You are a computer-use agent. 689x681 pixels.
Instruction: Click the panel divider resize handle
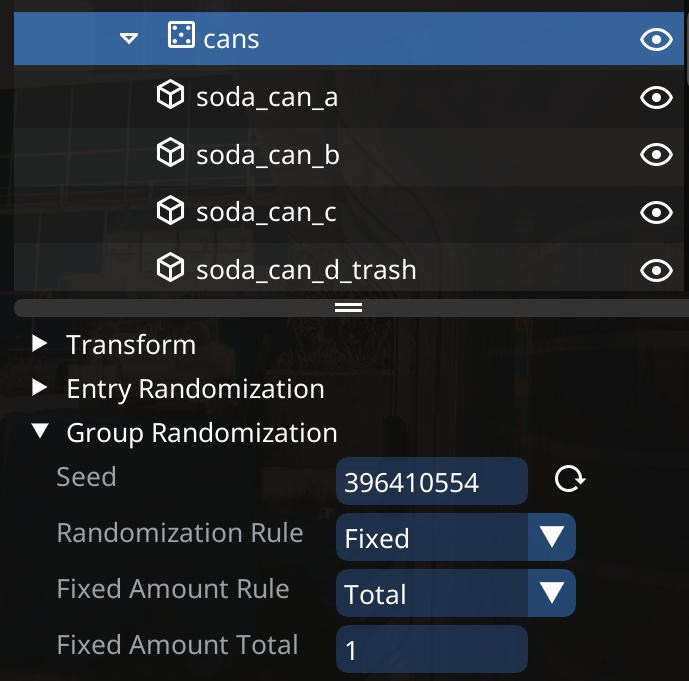(x=348, y=307)
